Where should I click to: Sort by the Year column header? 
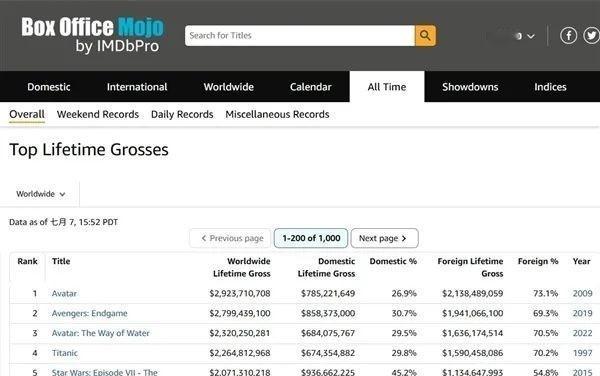[582, 261]
